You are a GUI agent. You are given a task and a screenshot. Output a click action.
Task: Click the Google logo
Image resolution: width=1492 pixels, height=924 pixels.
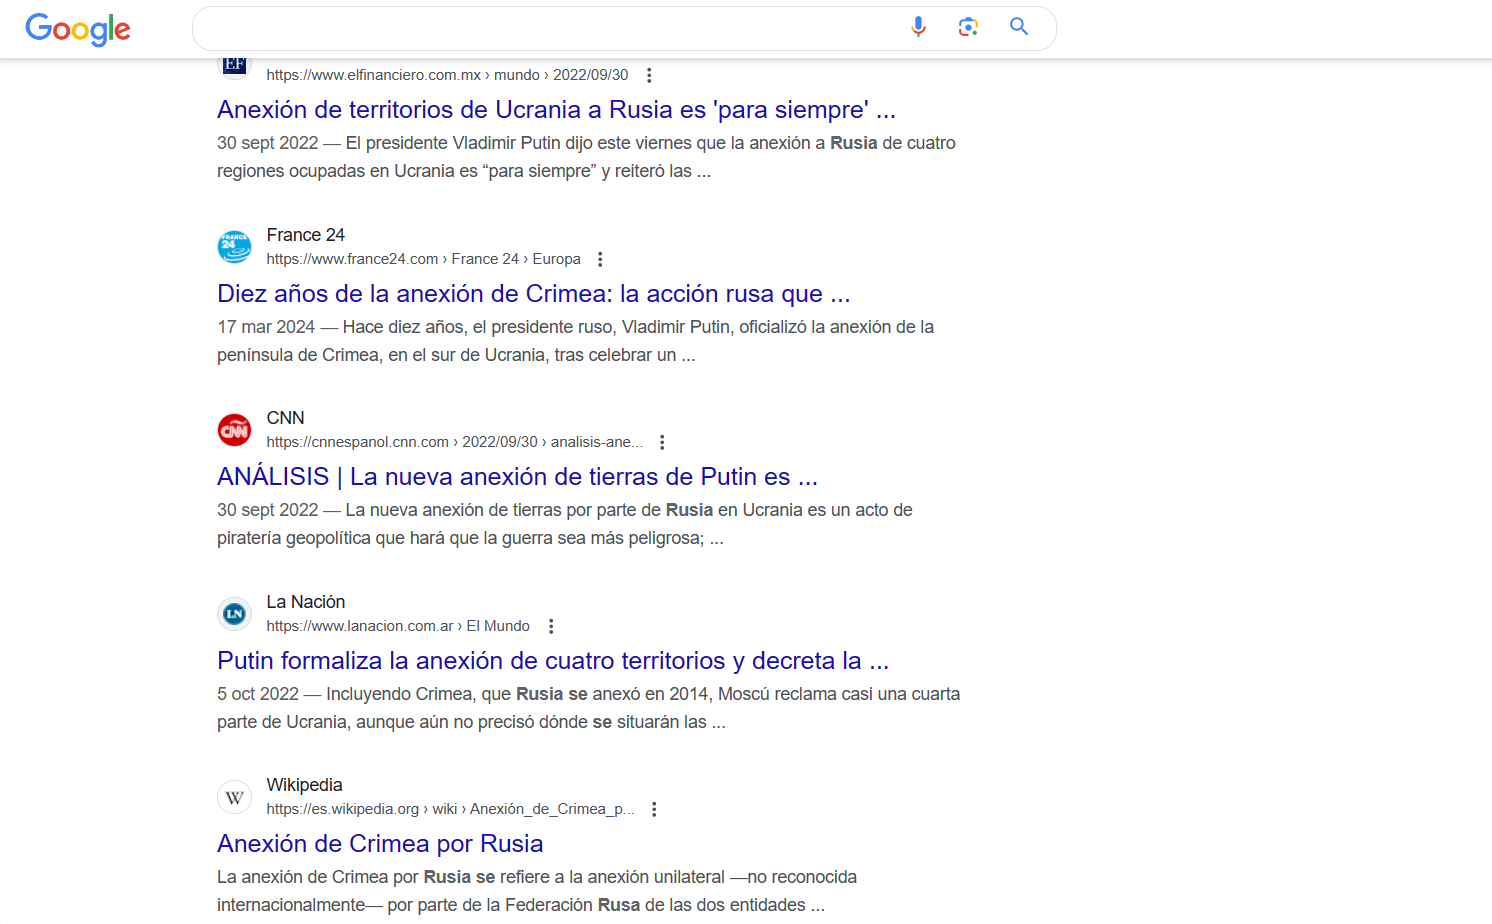pyautogui.click(x=78, y=29)
